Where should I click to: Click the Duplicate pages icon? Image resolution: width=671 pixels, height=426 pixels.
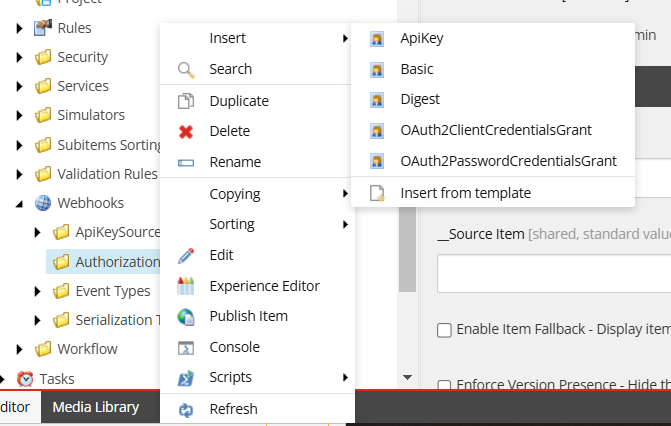[186, 101]
